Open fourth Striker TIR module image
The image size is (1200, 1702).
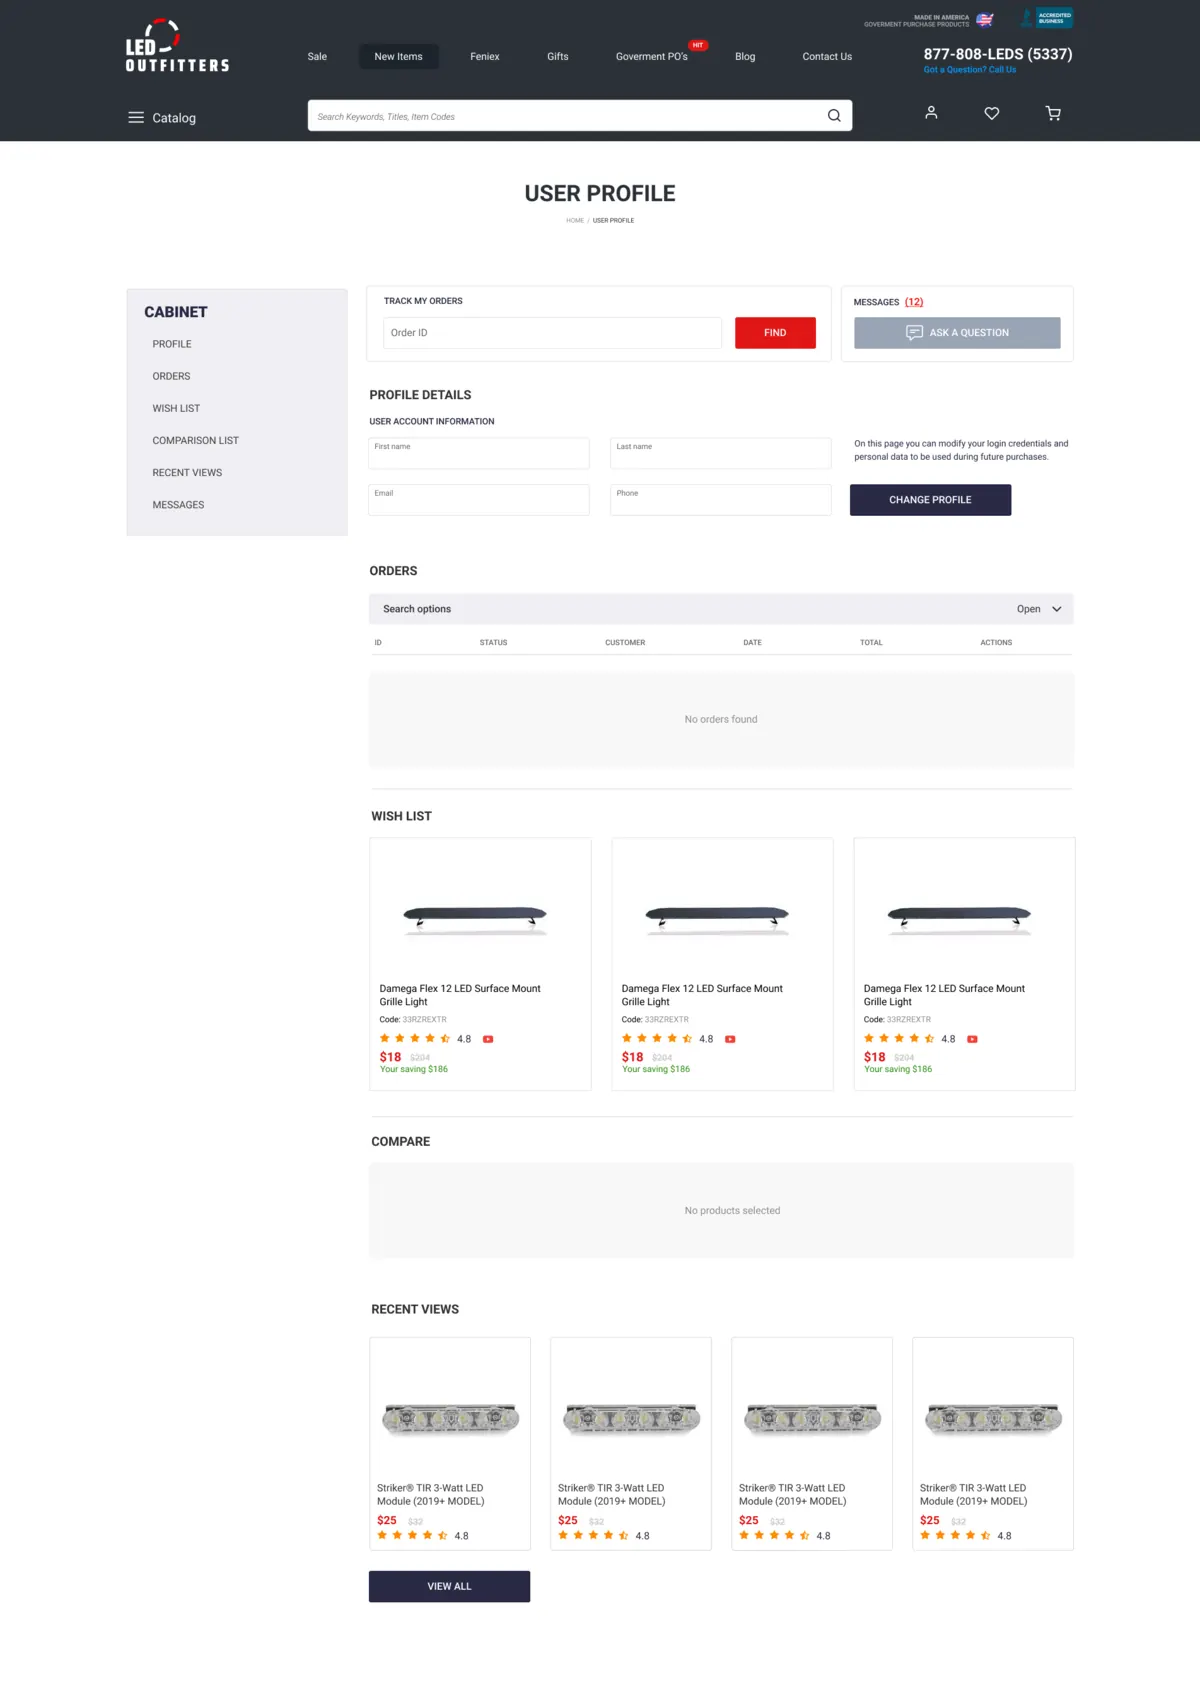993,1418
